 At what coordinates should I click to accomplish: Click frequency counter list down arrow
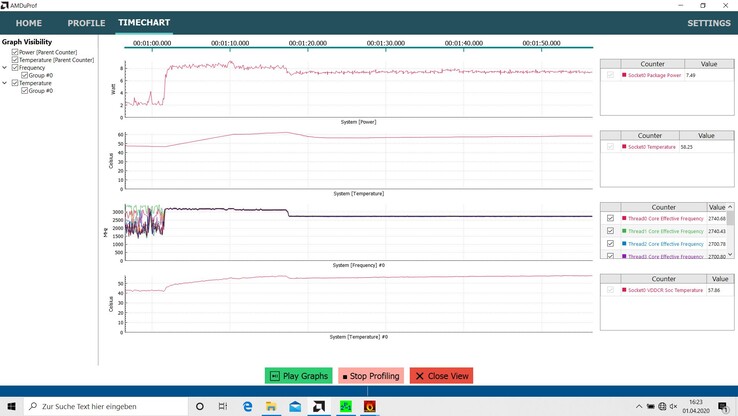coord(730,255)
